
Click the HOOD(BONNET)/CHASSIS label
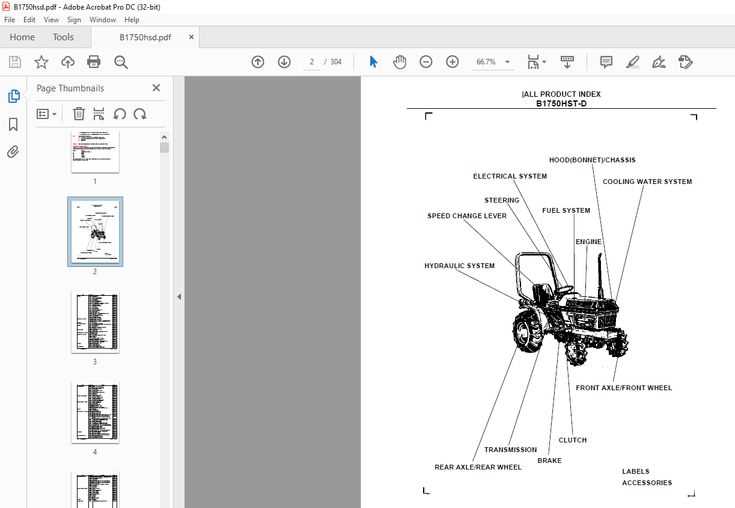click(592, 160)
